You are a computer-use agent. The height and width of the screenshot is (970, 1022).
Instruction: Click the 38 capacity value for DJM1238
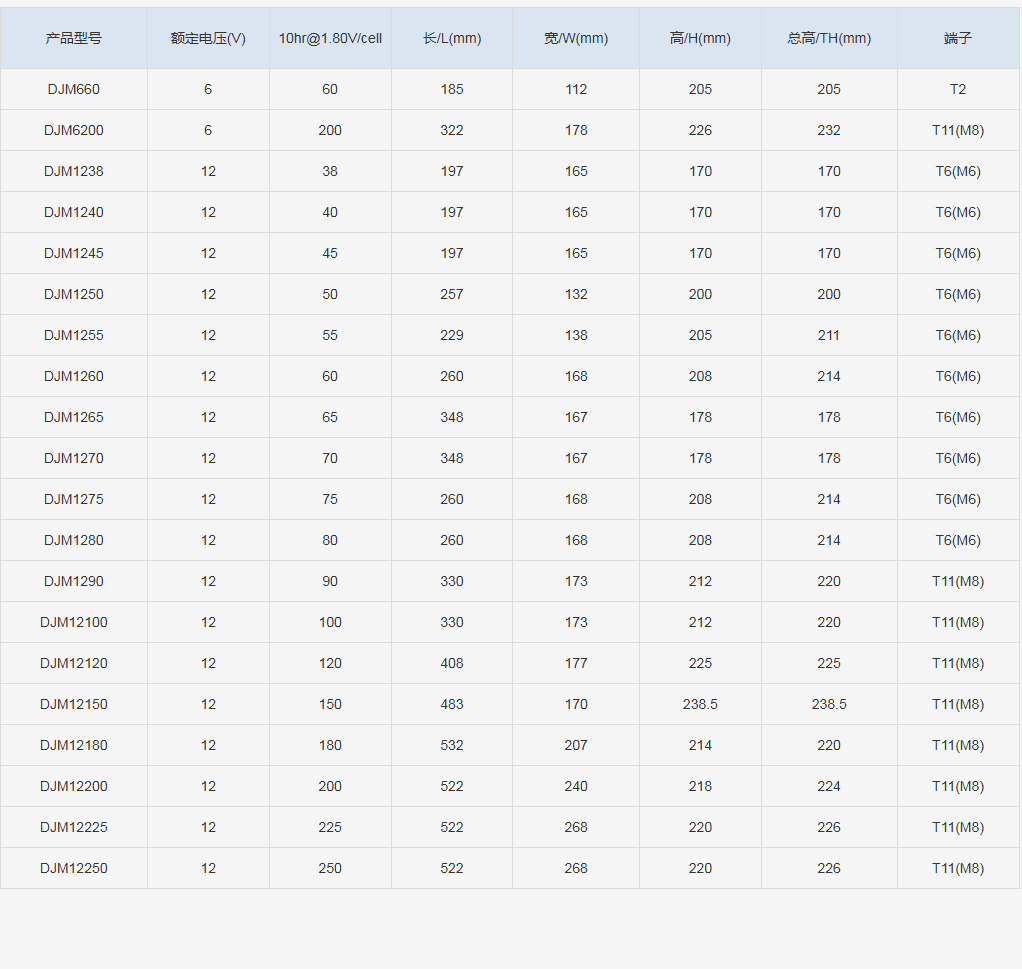click(x=330, y=171)
